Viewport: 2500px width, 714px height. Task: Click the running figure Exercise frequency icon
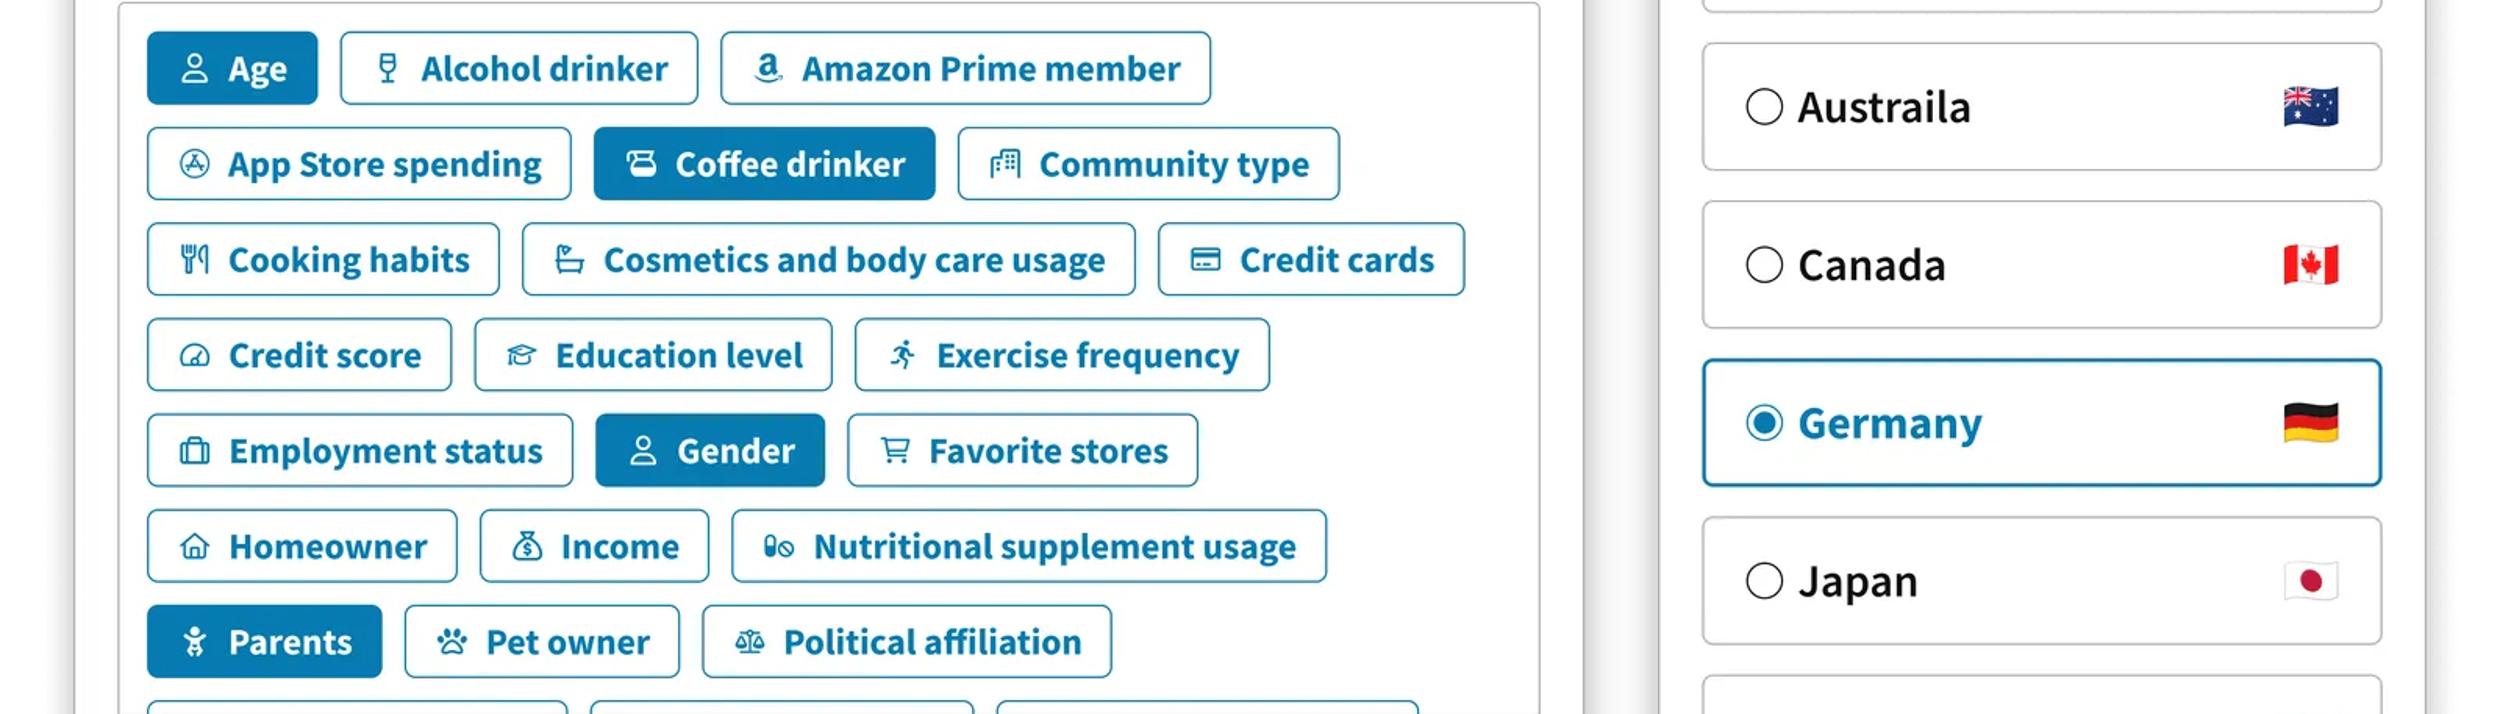pyautogui.click(x=902, y=355)
